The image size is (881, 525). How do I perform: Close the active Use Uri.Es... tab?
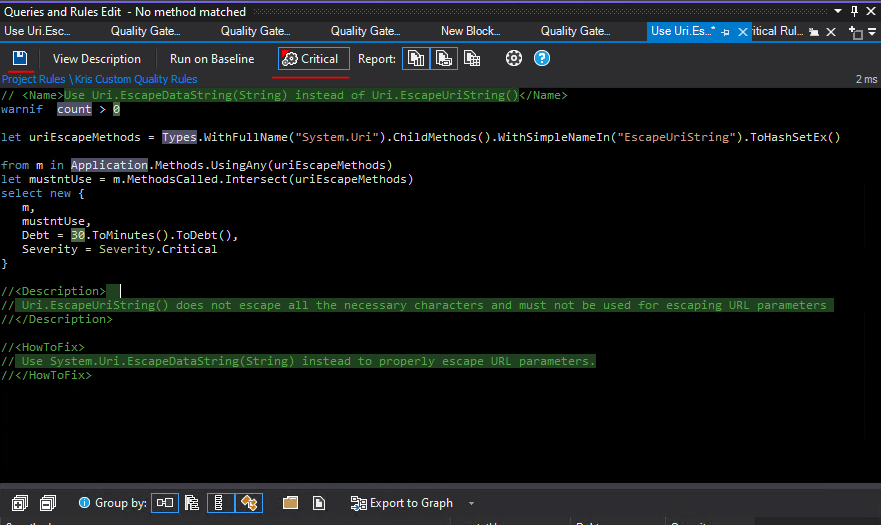coord(743,32)
